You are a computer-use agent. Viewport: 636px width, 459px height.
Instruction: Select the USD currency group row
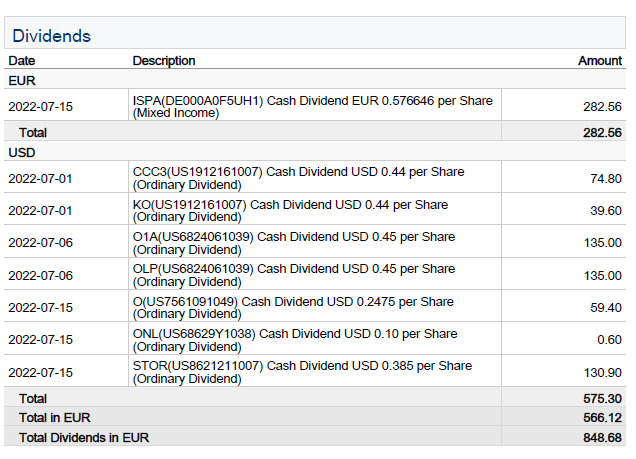click(x=22, y=152)
